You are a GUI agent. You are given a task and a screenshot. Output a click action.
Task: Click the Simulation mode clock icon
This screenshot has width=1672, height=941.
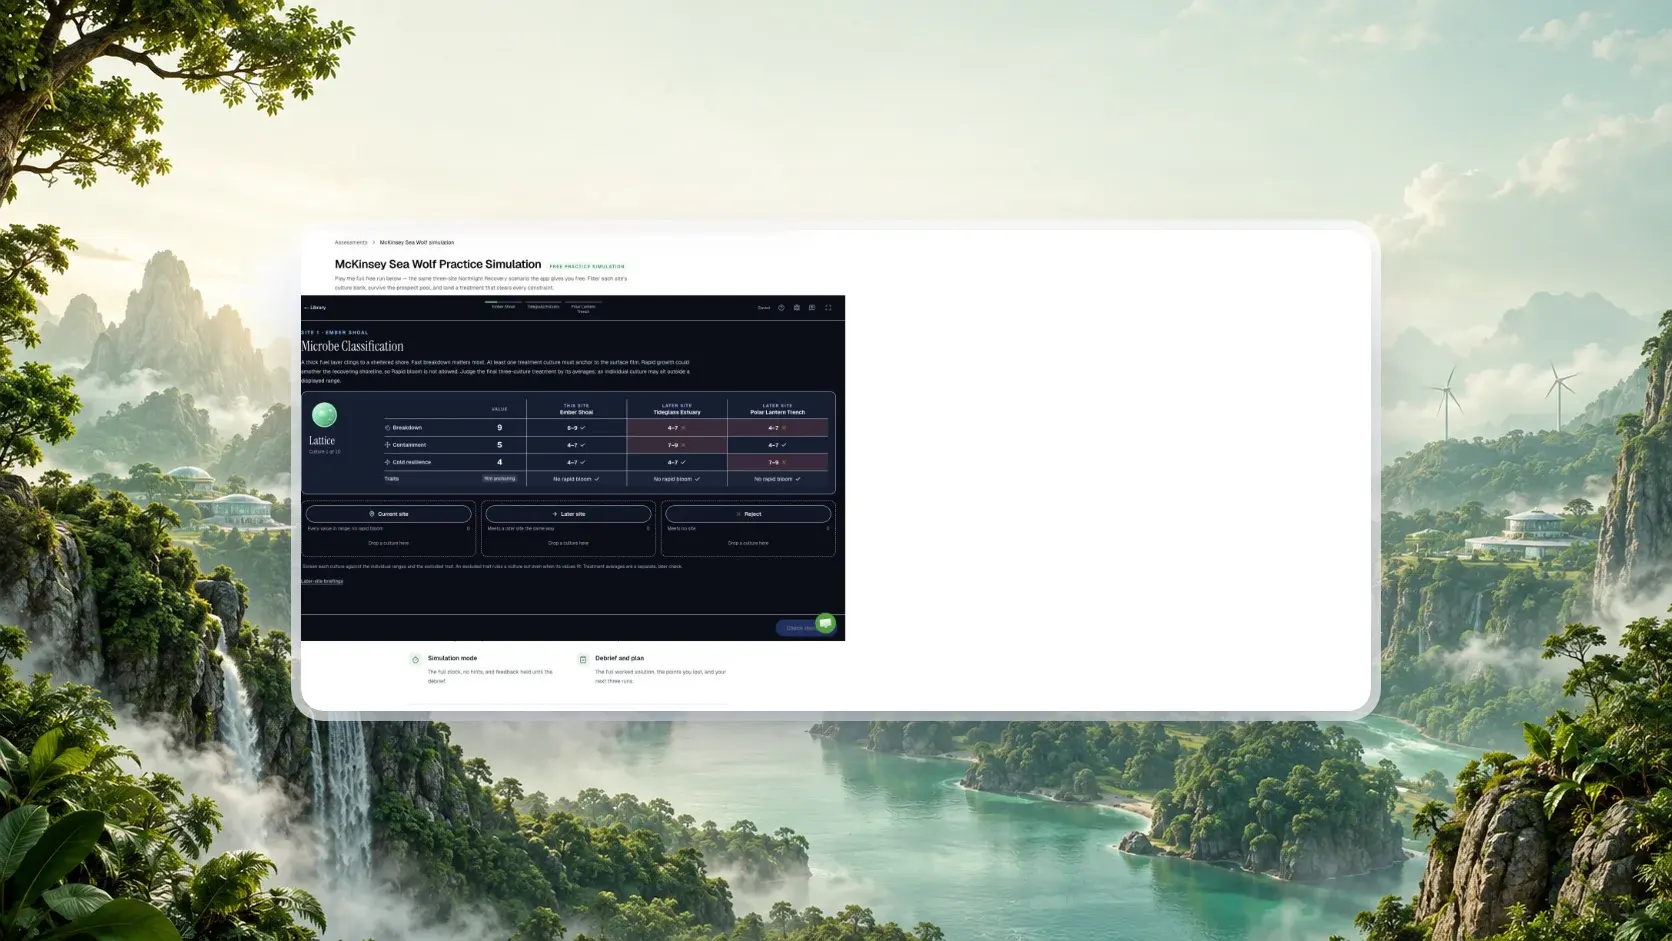[x=415, y=659]
